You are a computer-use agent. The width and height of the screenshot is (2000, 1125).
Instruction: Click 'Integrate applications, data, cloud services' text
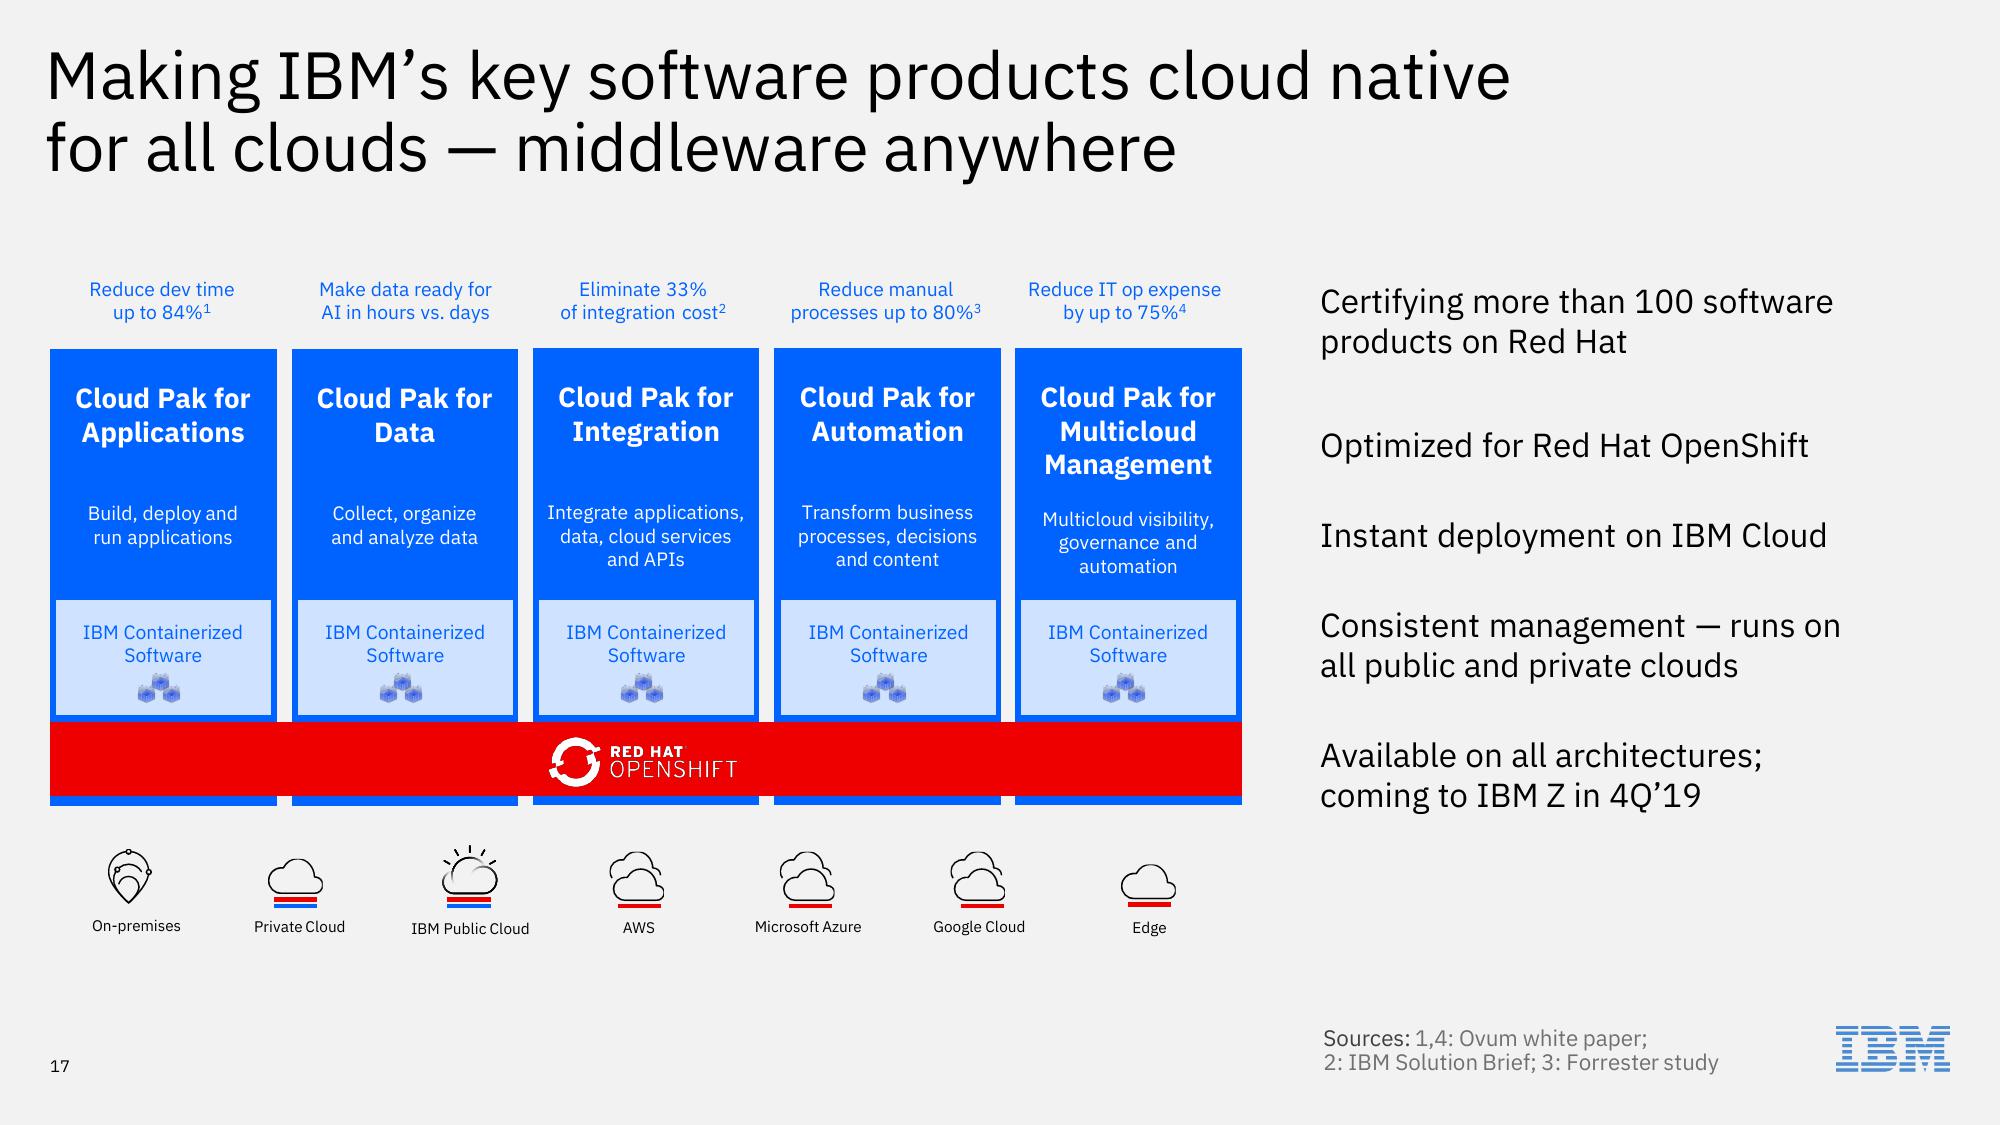coord(646,536)
